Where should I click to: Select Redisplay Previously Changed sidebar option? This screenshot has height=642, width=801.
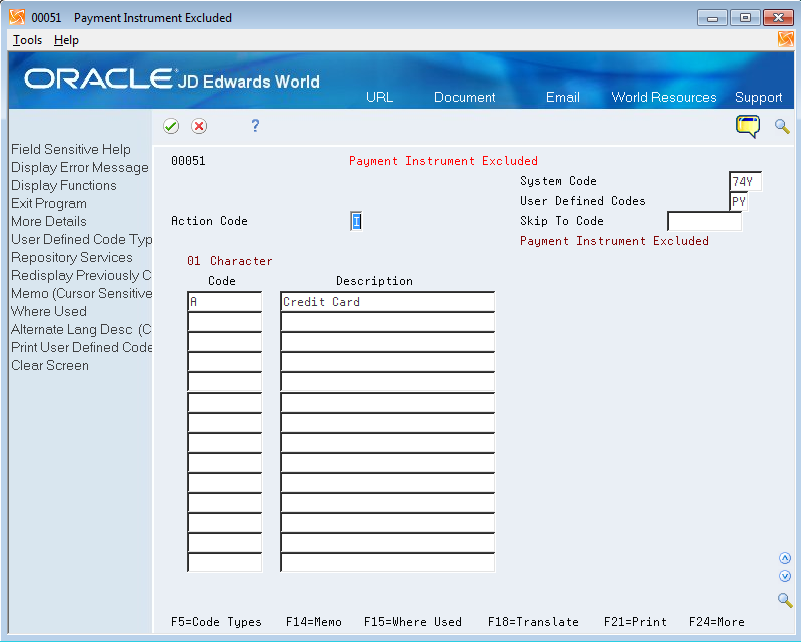pos(81,275)
